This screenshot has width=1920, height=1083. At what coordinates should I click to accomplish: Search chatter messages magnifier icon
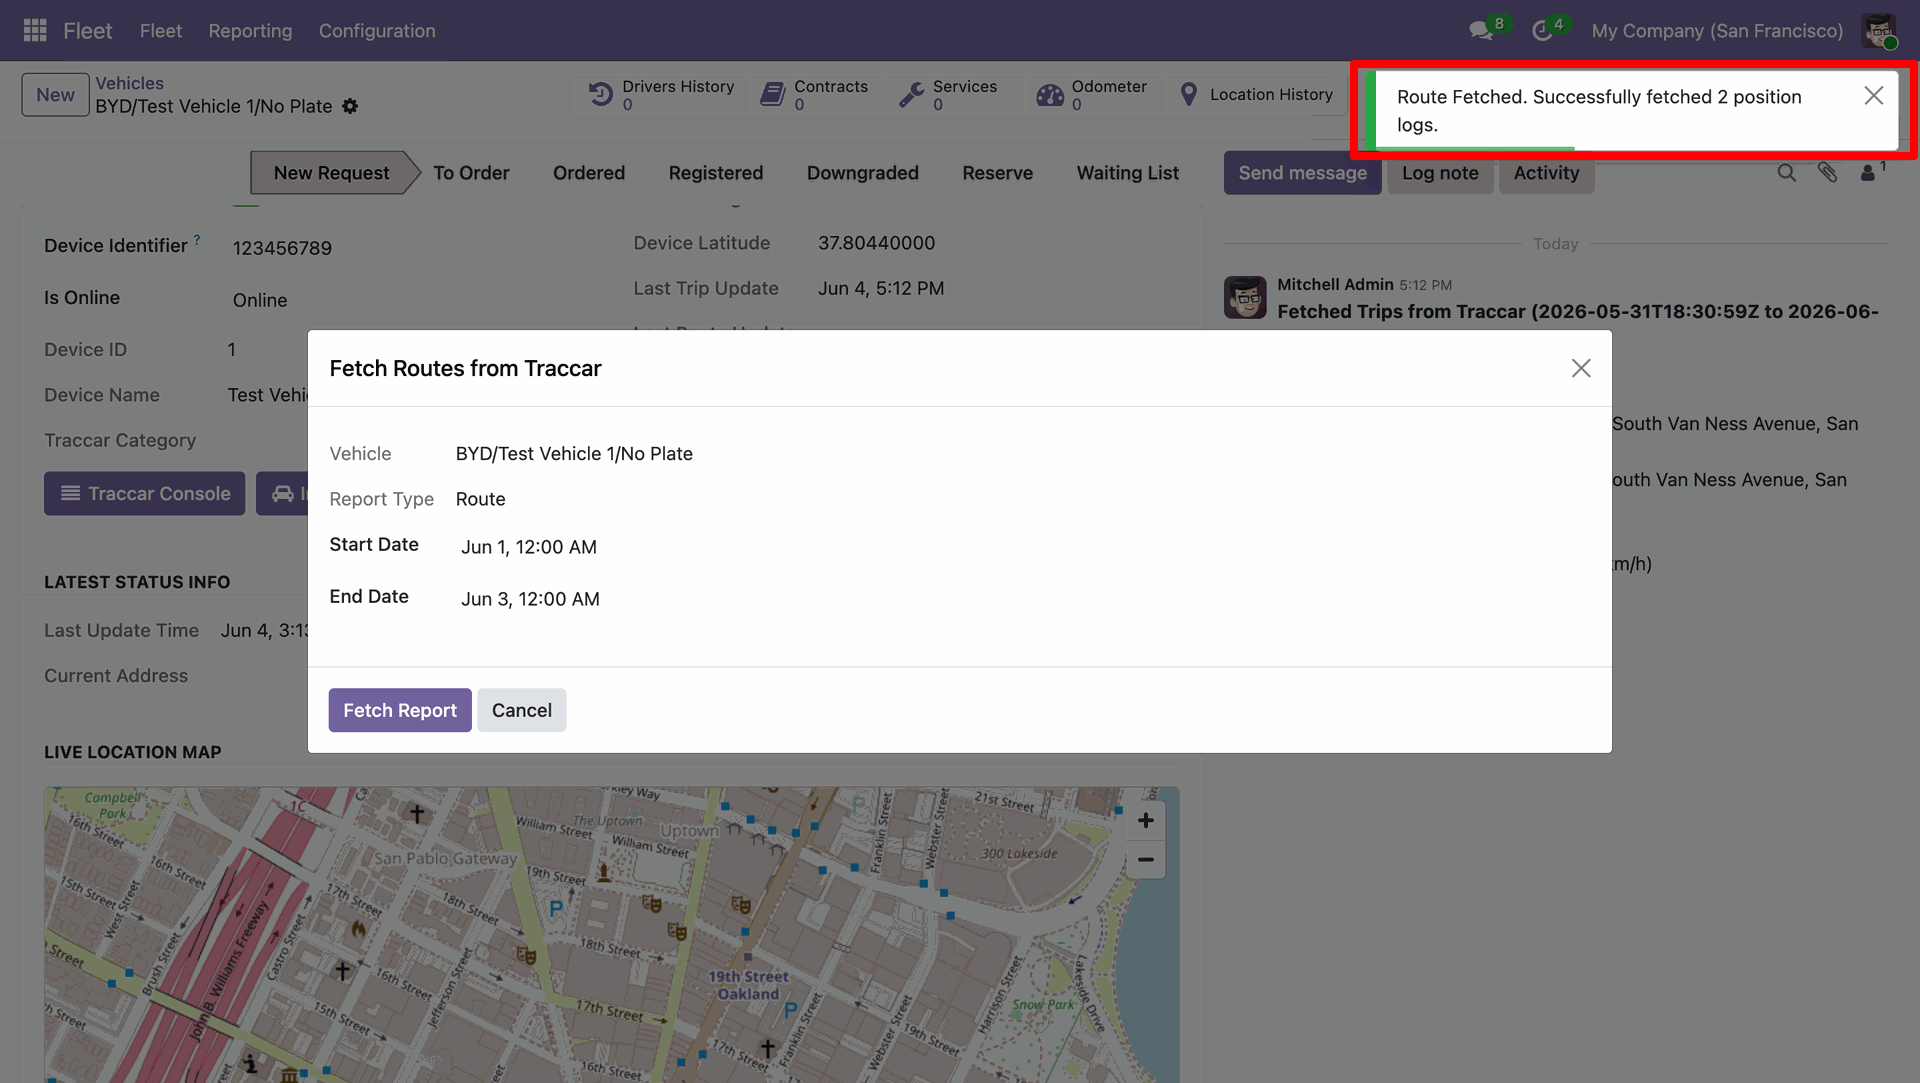coord(1787,173)
